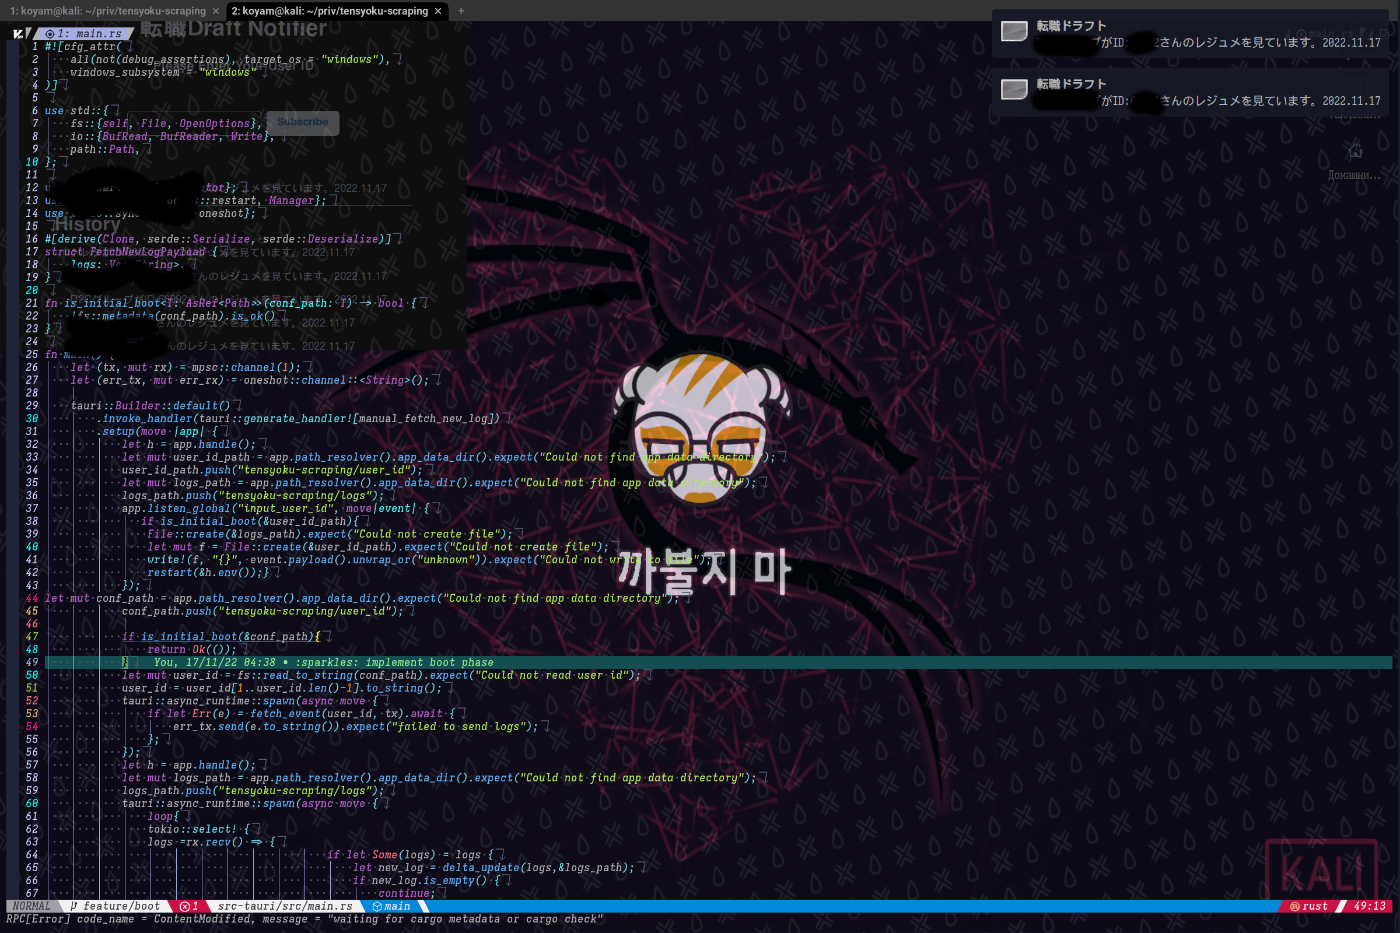Switch to terminal tab 1 koyam@kali

tap(107, 11)
